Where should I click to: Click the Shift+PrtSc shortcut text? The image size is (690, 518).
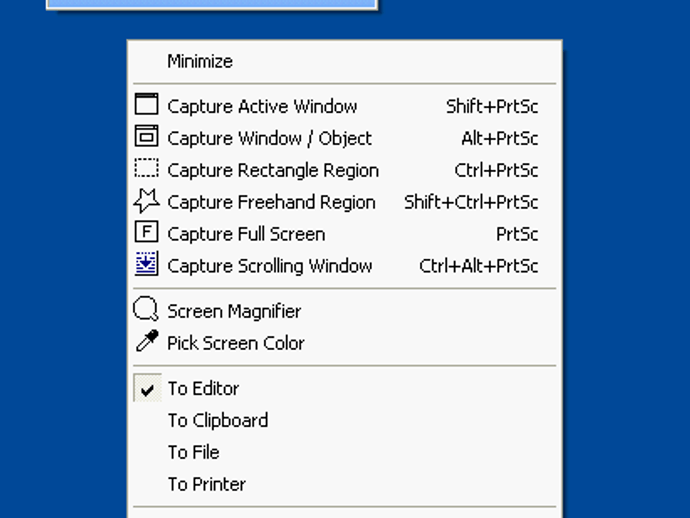492,106
